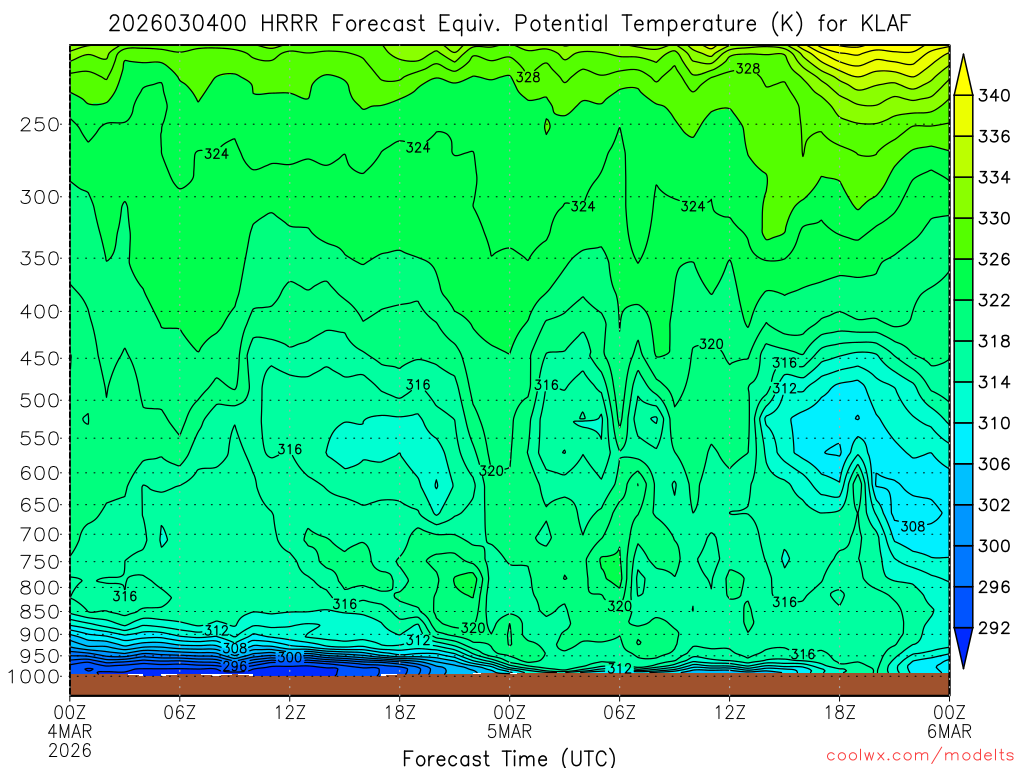This screenshot has width=1024, height=768.
Task: Click the 700 pressure level label
Action: pos(39,534)
